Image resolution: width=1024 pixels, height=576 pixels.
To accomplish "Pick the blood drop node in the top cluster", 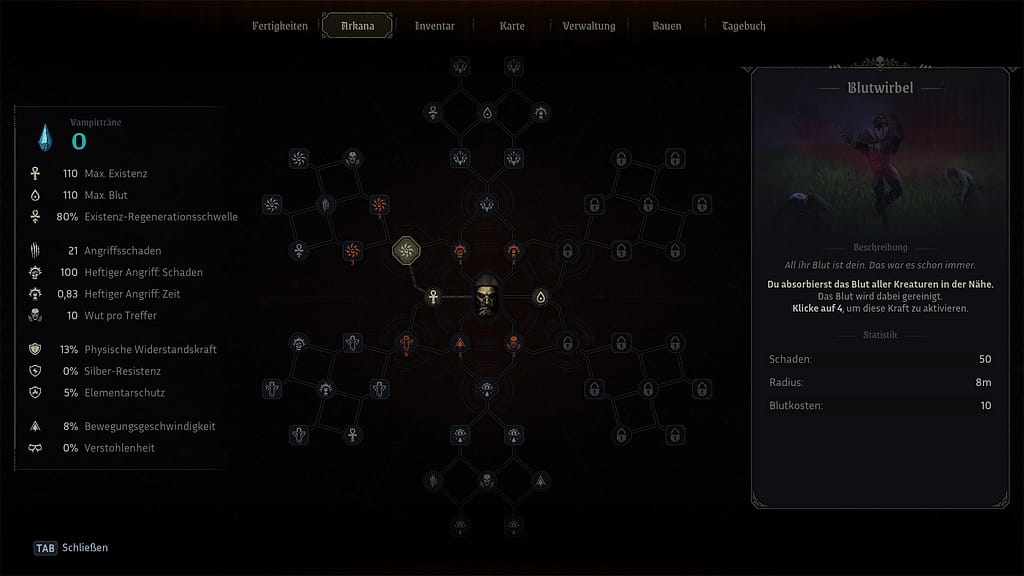I will pos(487,113).
